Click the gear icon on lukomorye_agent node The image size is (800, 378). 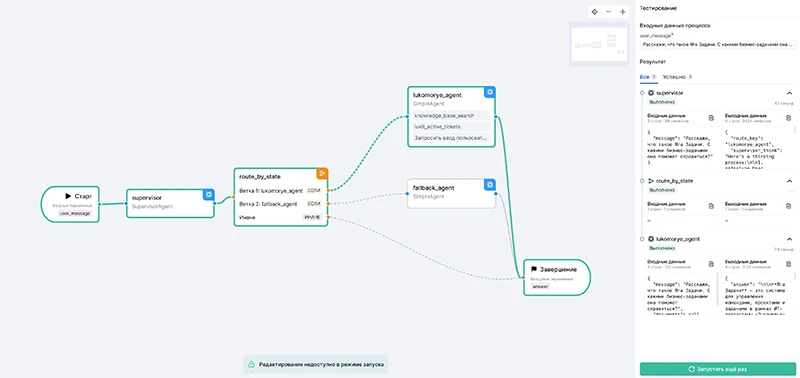coord(490,92)
